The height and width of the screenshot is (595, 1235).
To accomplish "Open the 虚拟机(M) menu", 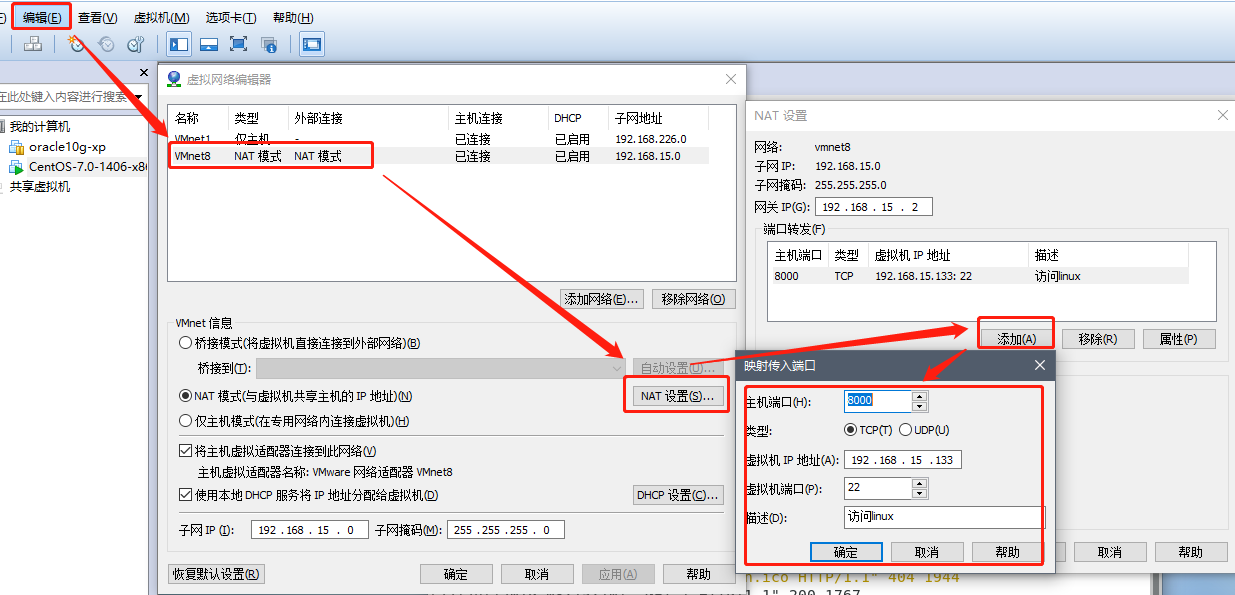I will 161,18.
